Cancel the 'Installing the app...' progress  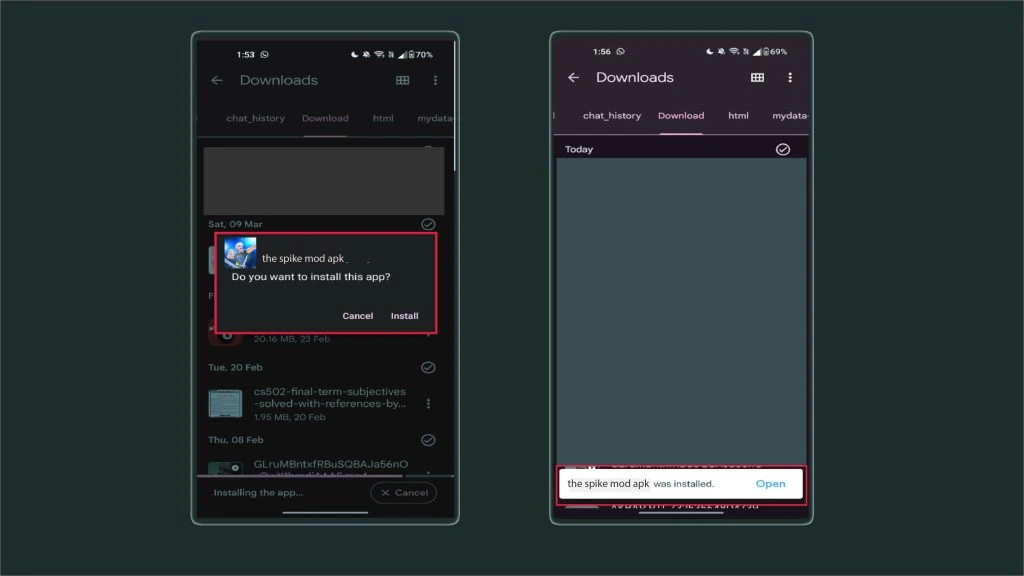[403, 493]
